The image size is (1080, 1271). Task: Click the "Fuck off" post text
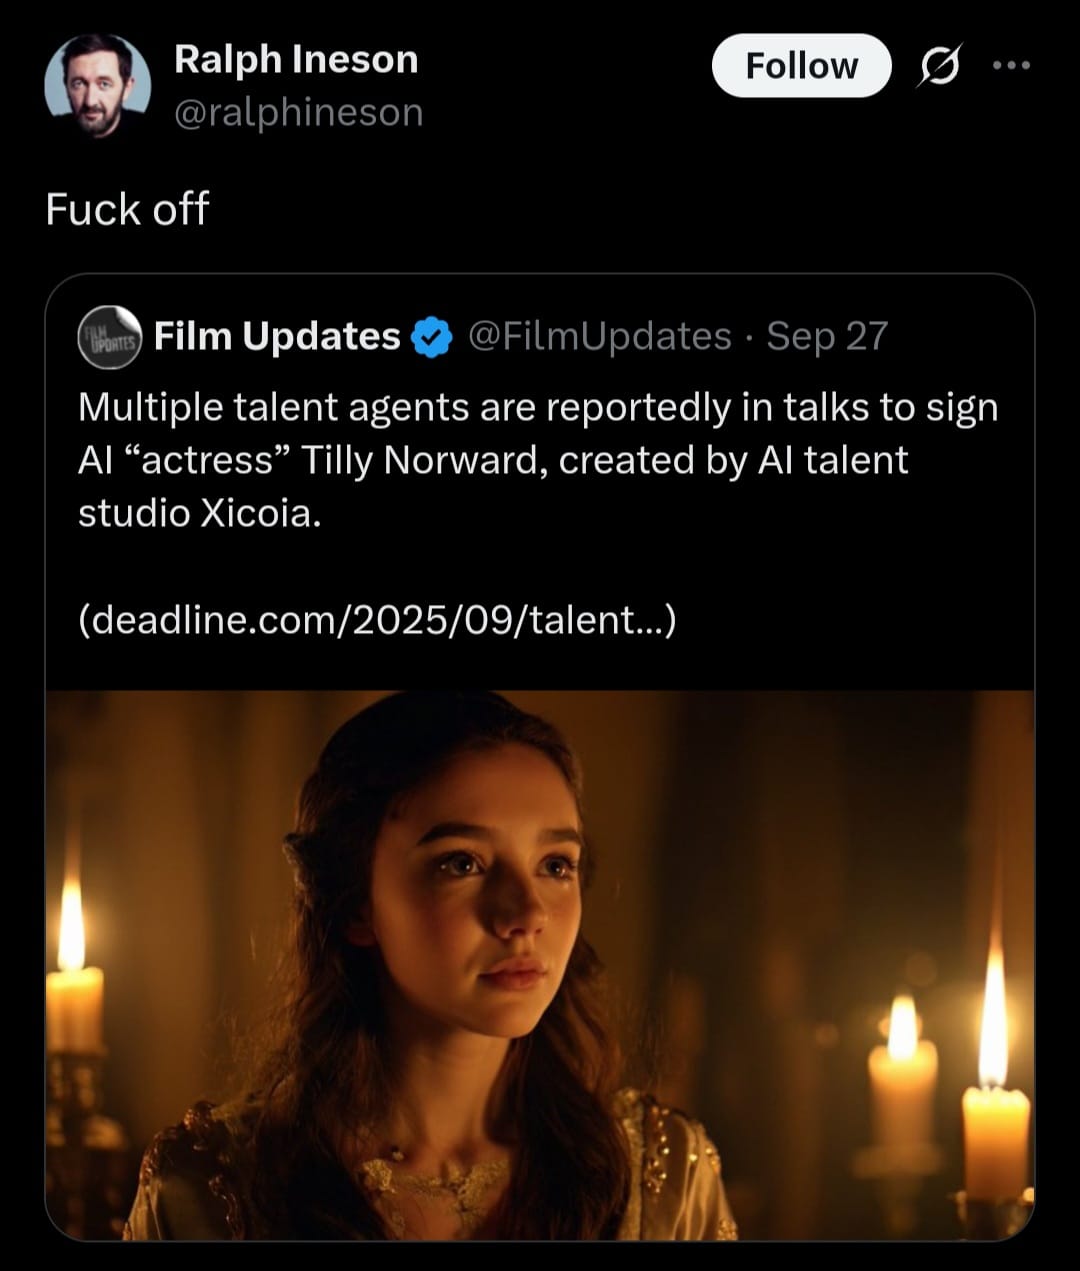pyautogui.click(x=127, y=210)
